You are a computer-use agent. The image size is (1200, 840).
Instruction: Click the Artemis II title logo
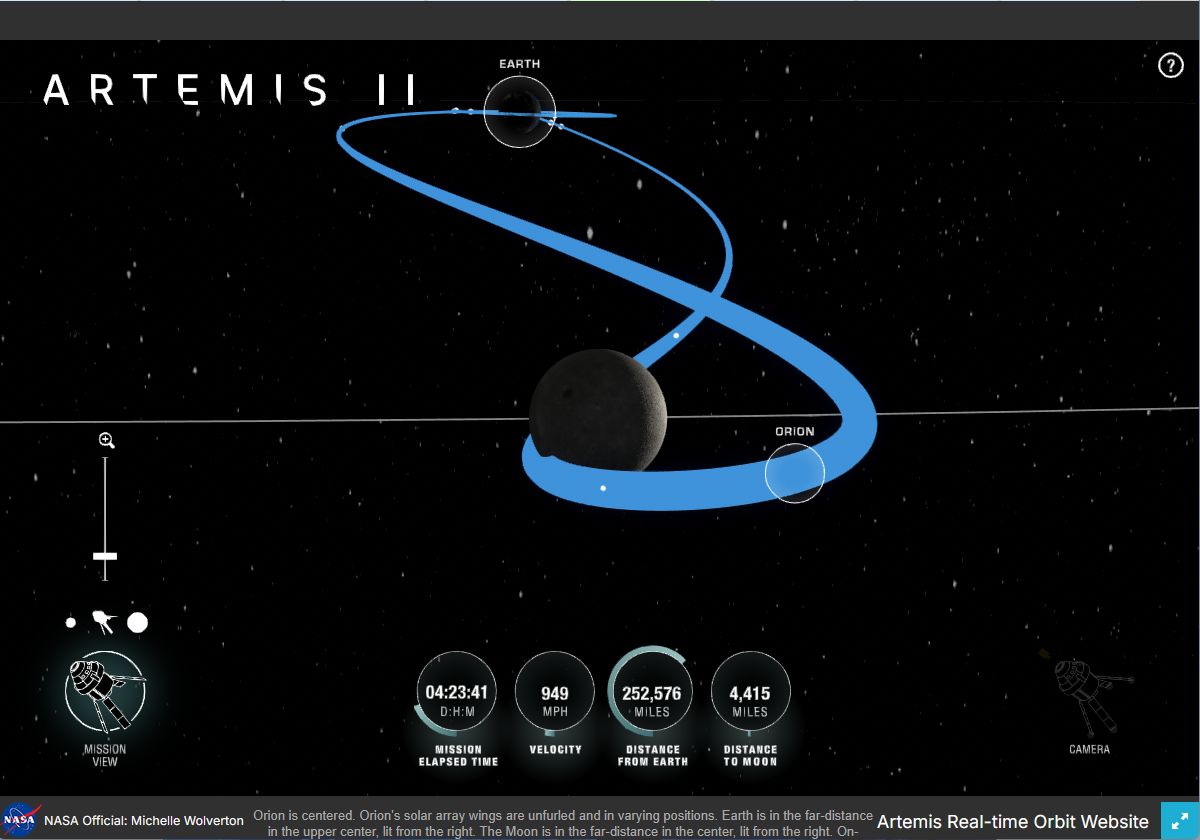pyautogui.click(x=229, y=90)
